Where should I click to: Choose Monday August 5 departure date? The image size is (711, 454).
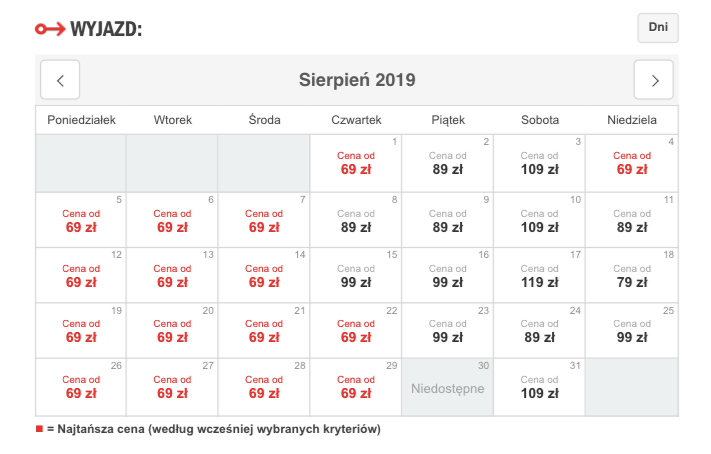coord(80,220)
